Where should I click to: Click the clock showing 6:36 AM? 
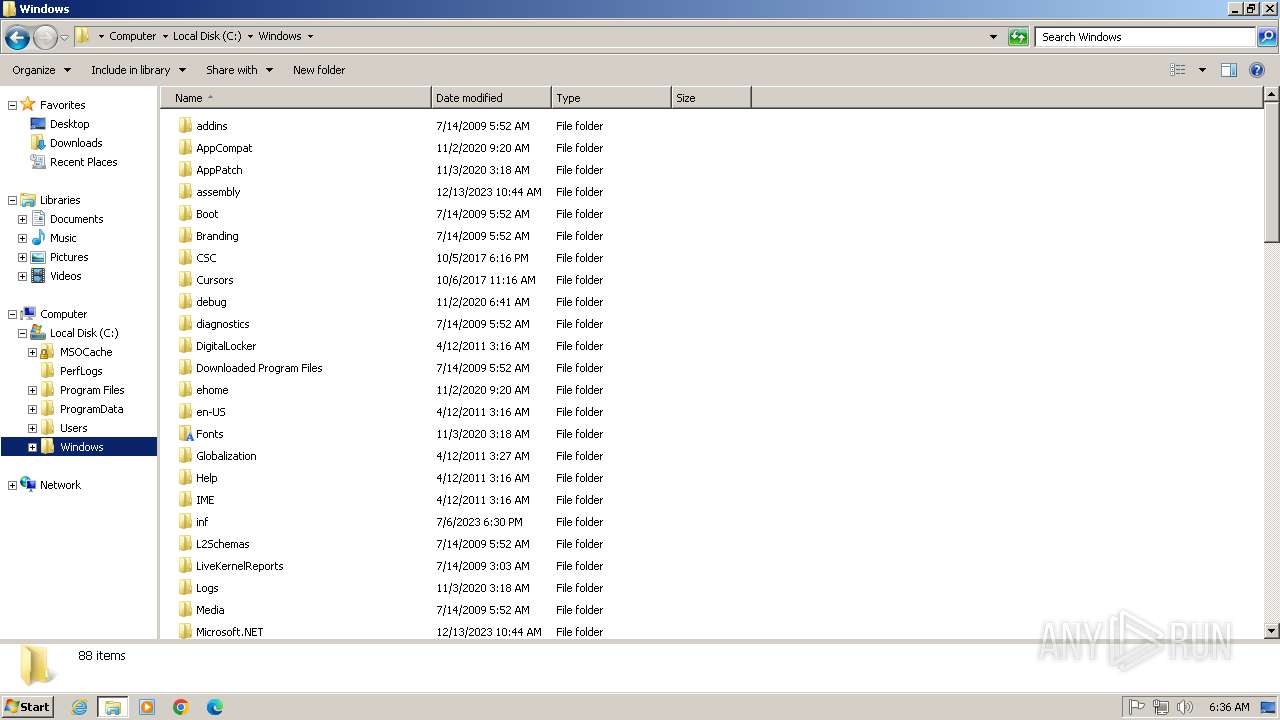(x=1229, y=707)
